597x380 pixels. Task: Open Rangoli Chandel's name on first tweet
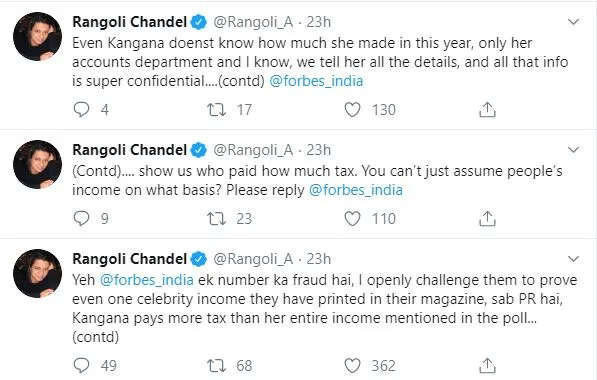coord(129,22)
